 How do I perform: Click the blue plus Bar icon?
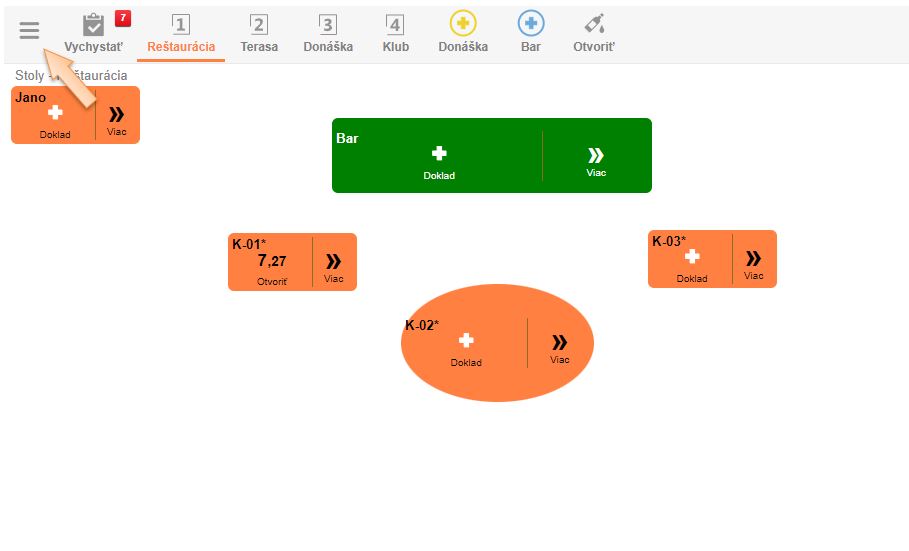click(x=531, y=33)
